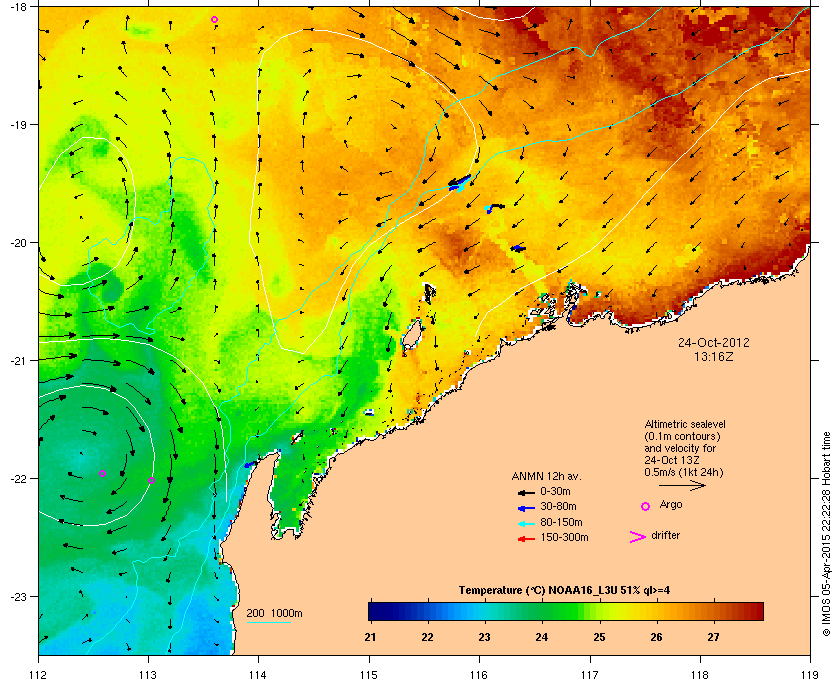Click the colorbar tick label '25'
The image size is (840, 680).
[x=599, y=637]
